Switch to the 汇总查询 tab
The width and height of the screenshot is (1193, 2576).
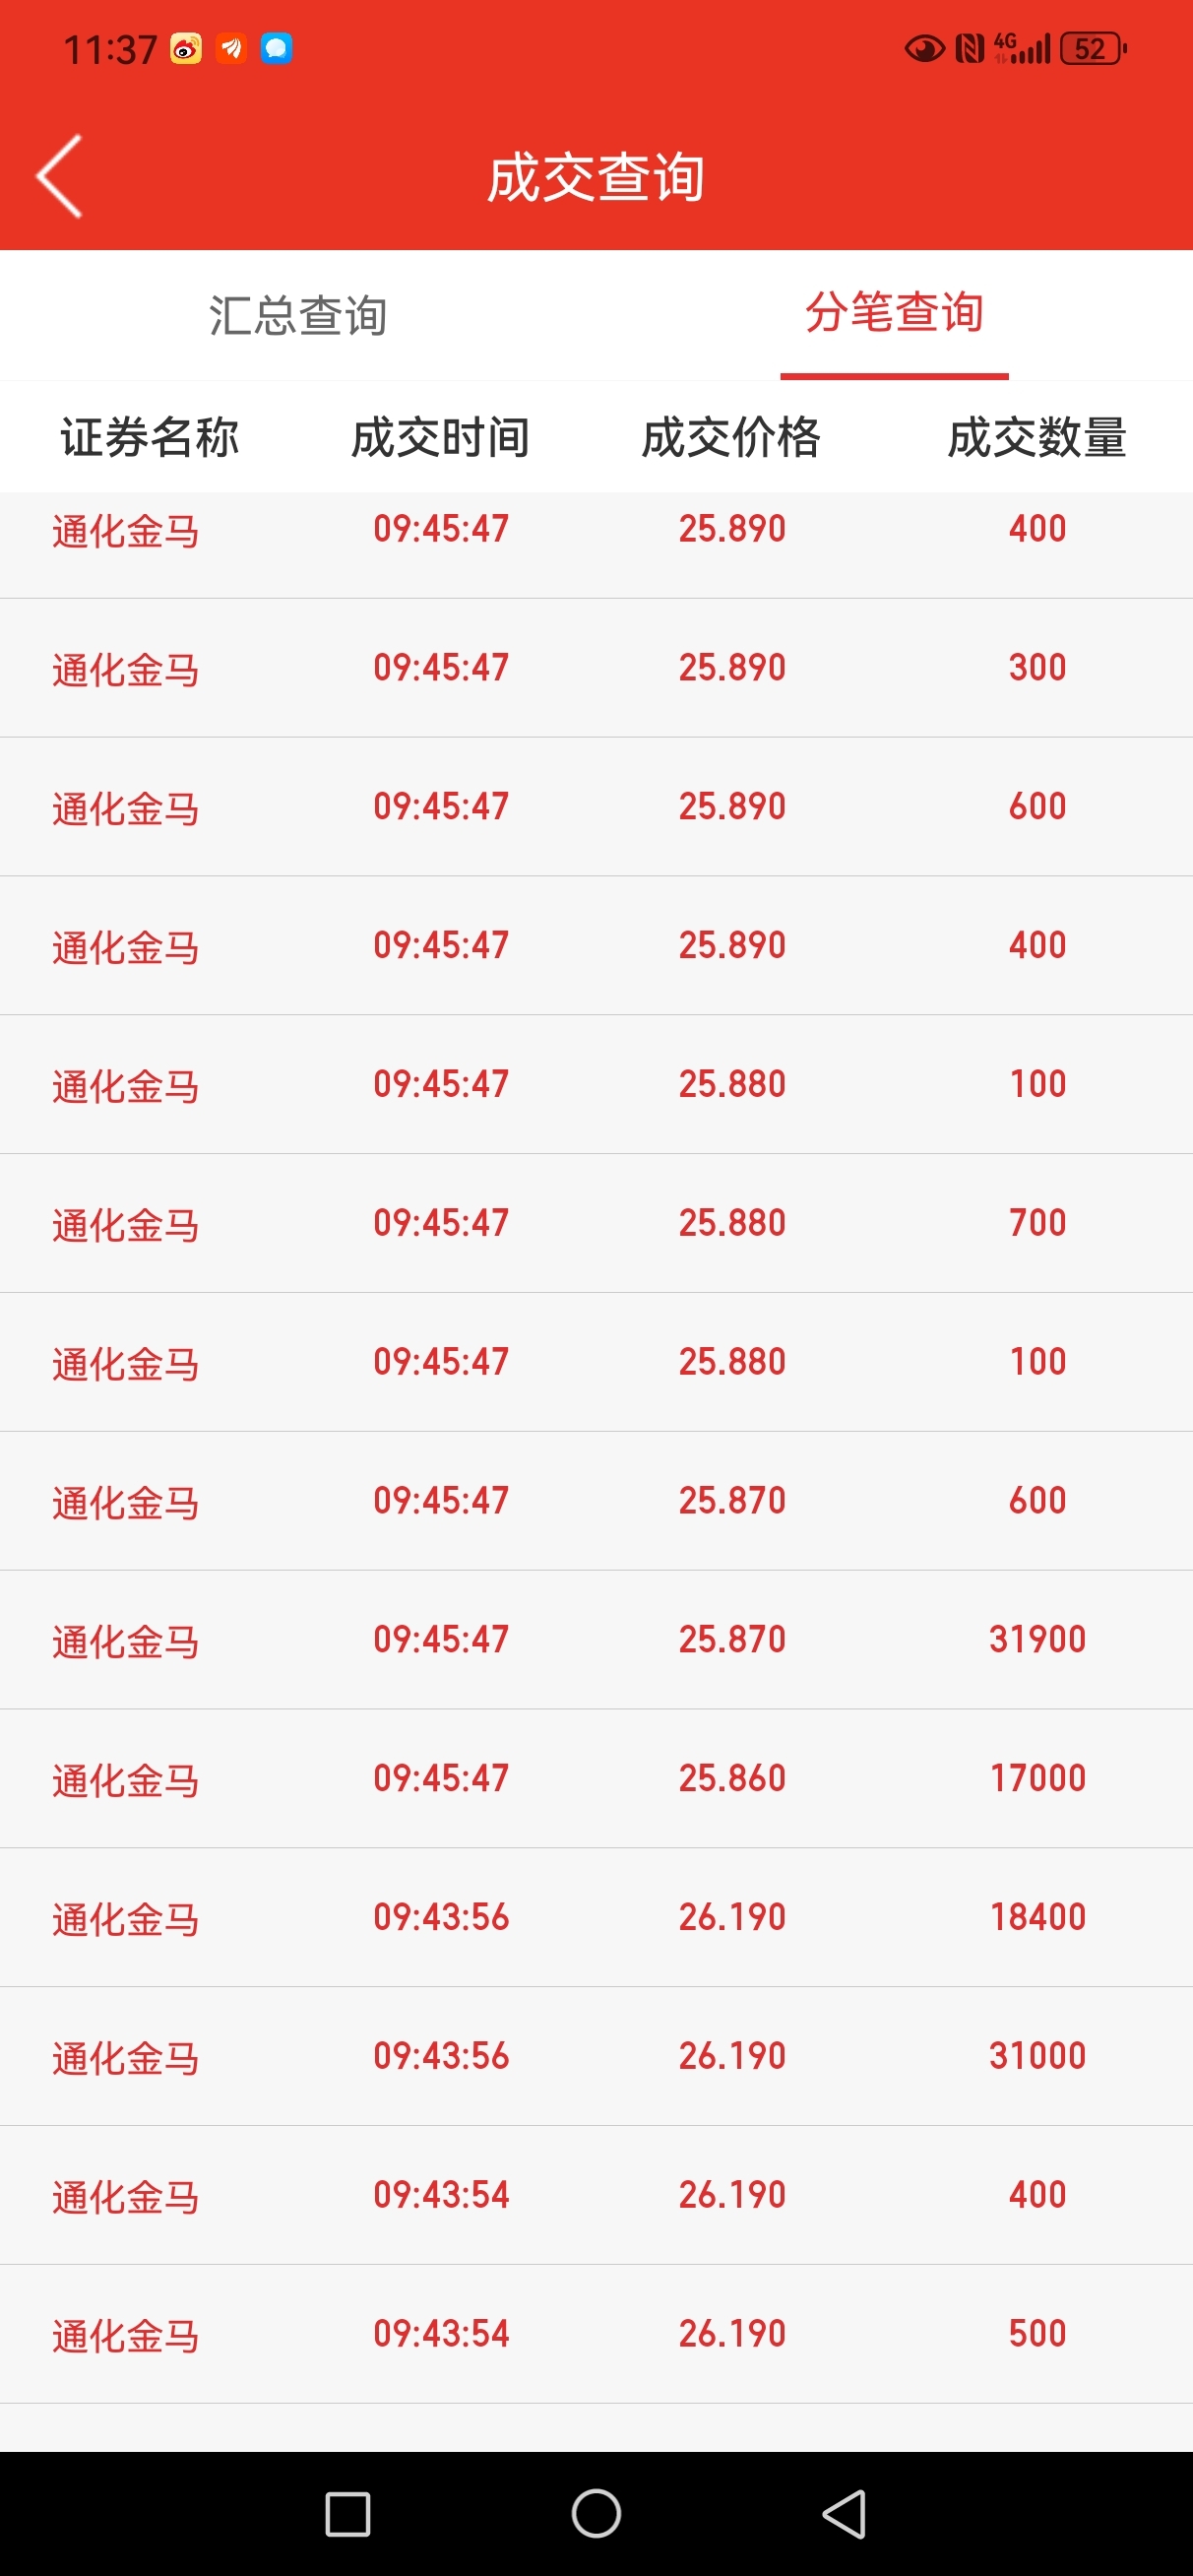click(x=298, y=316)
